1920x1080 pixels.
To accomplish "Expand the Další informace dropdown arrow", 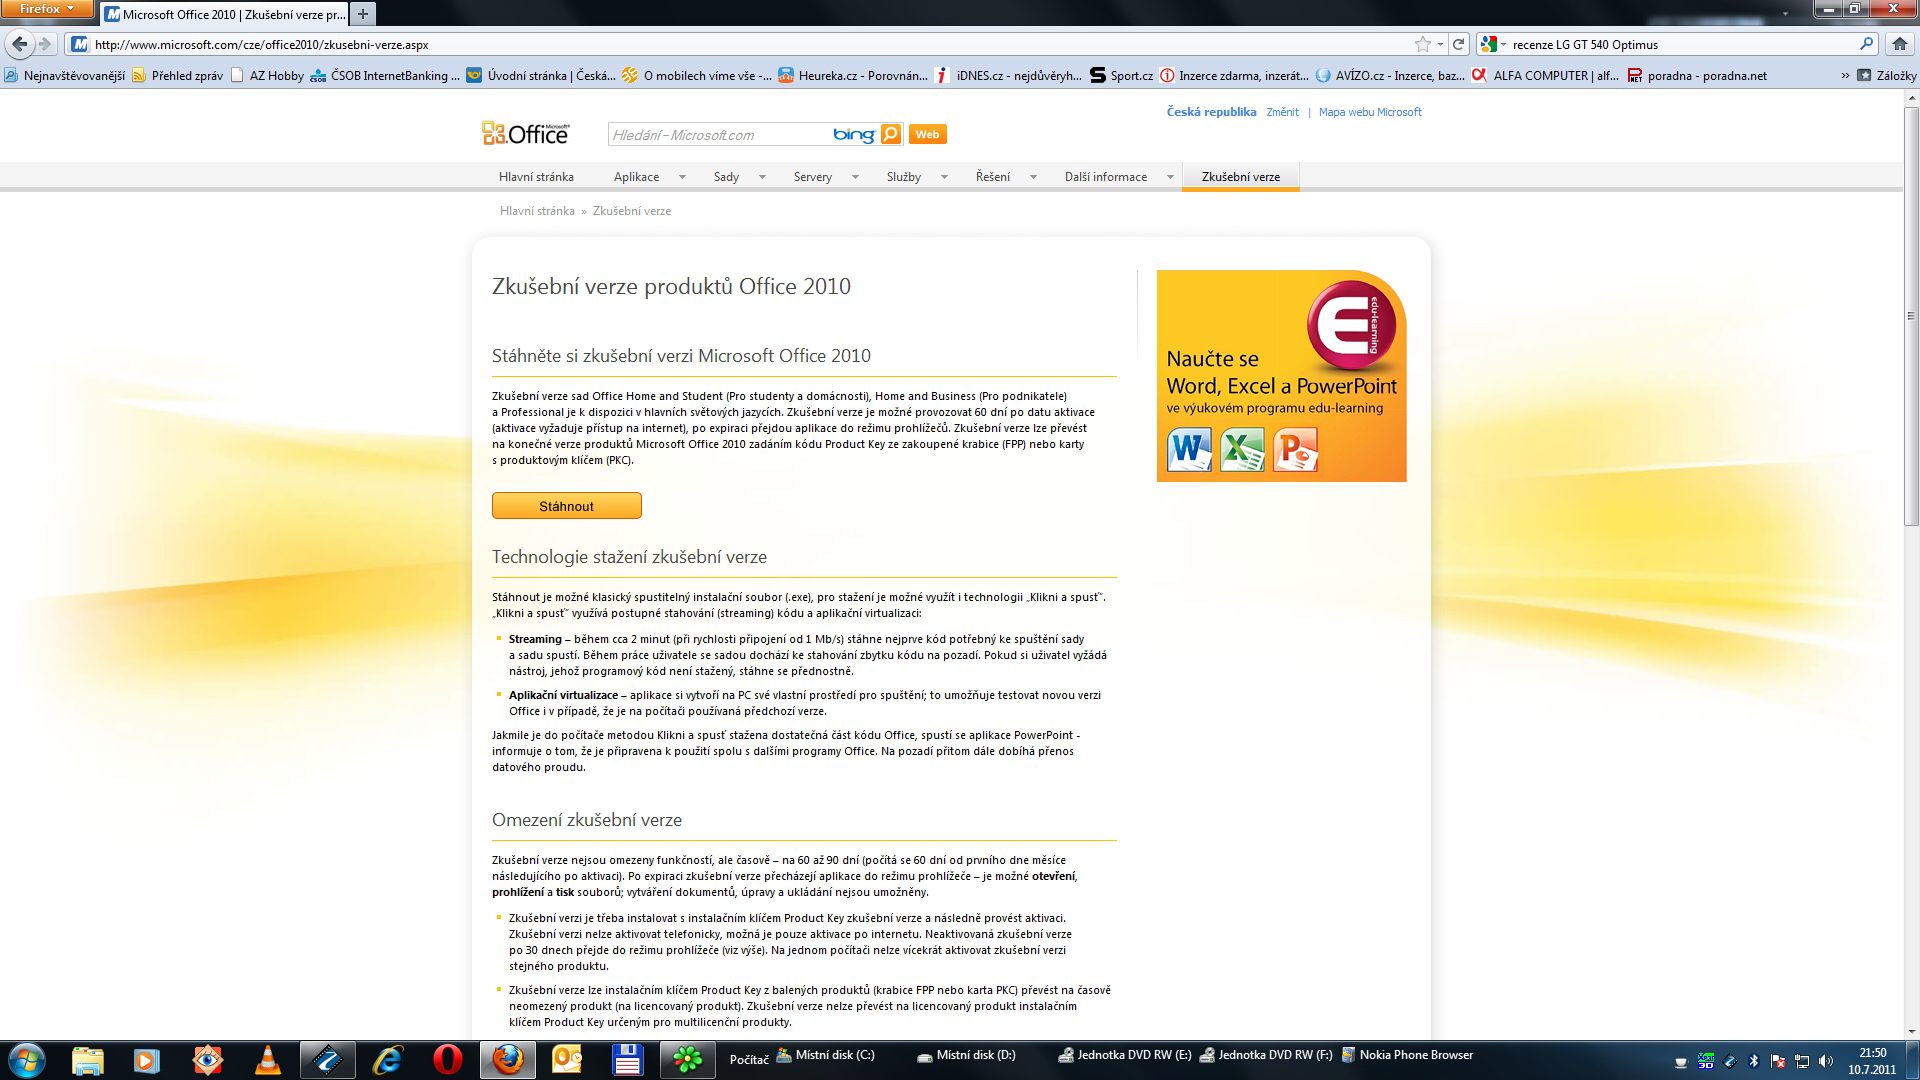I will [1170, 177].
